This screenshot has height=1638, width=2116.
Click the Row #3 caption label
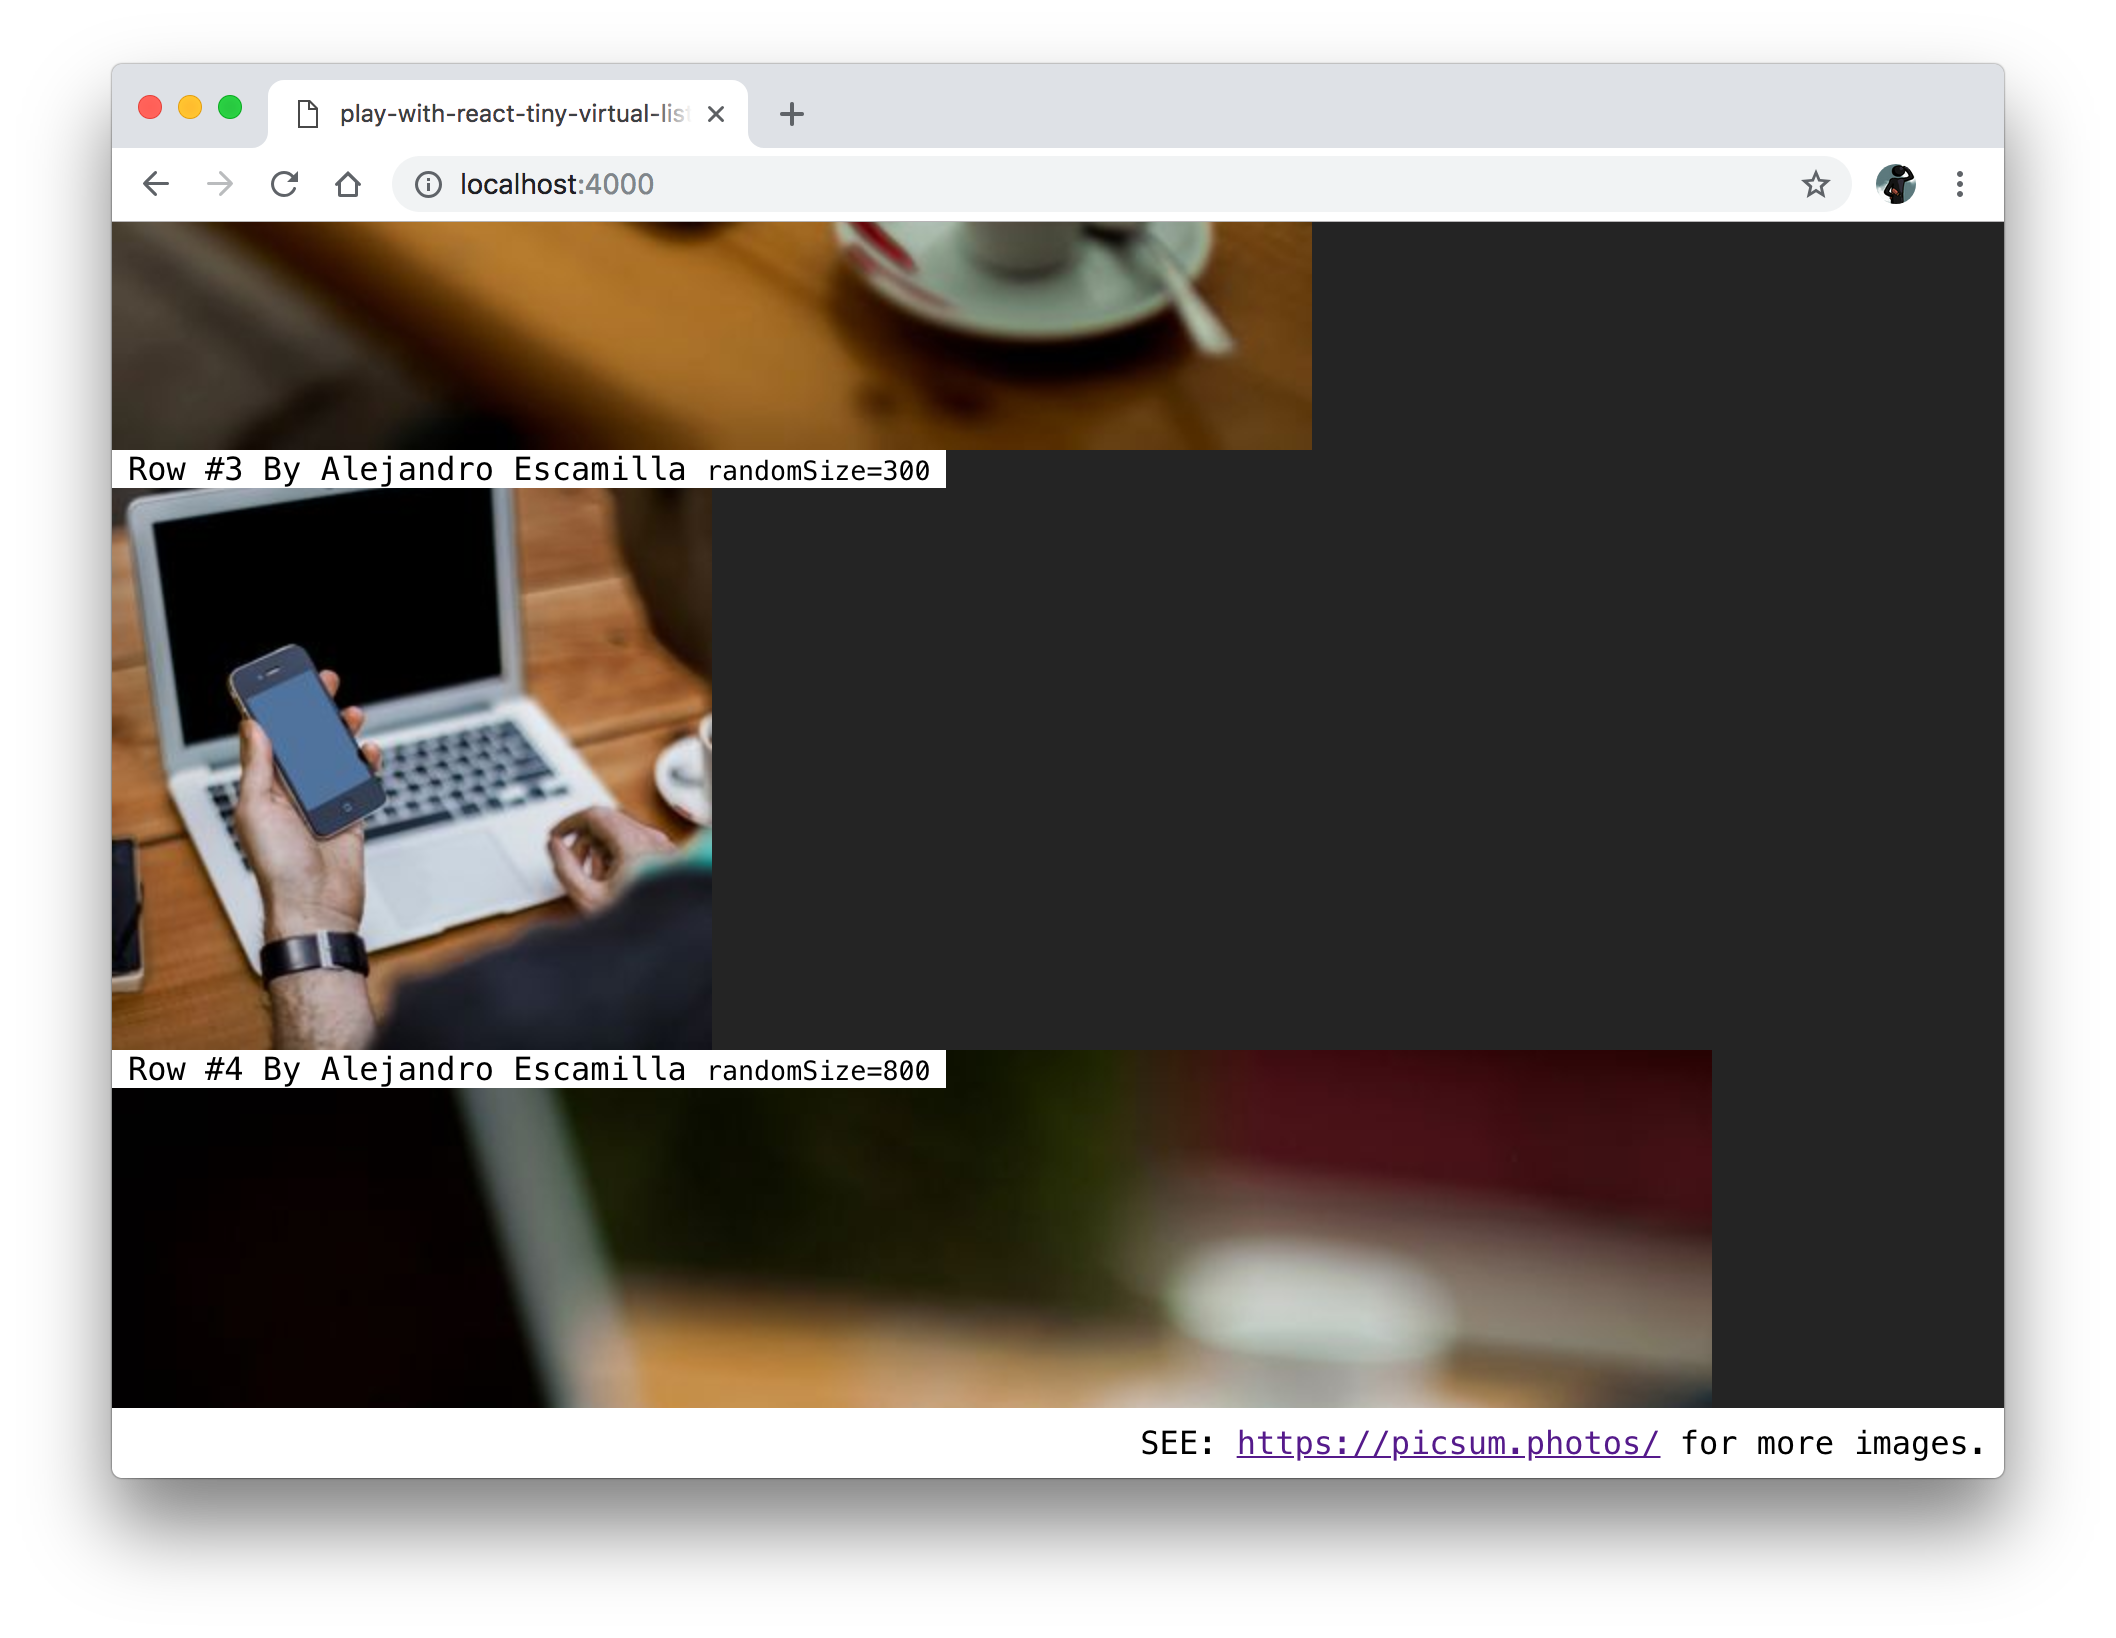(x=528, y=469)
